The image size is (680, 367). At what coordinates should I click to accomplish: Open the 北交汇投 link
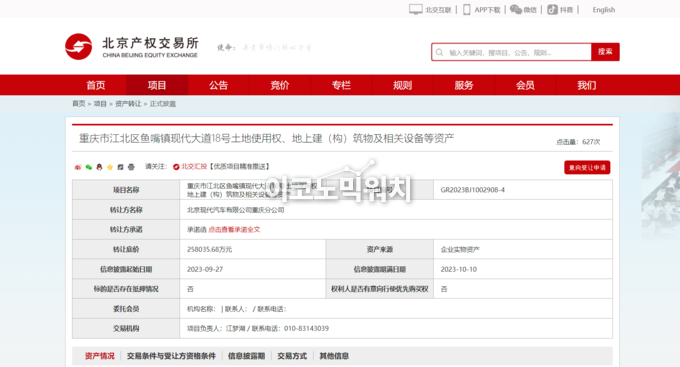(x=194, y=167)
